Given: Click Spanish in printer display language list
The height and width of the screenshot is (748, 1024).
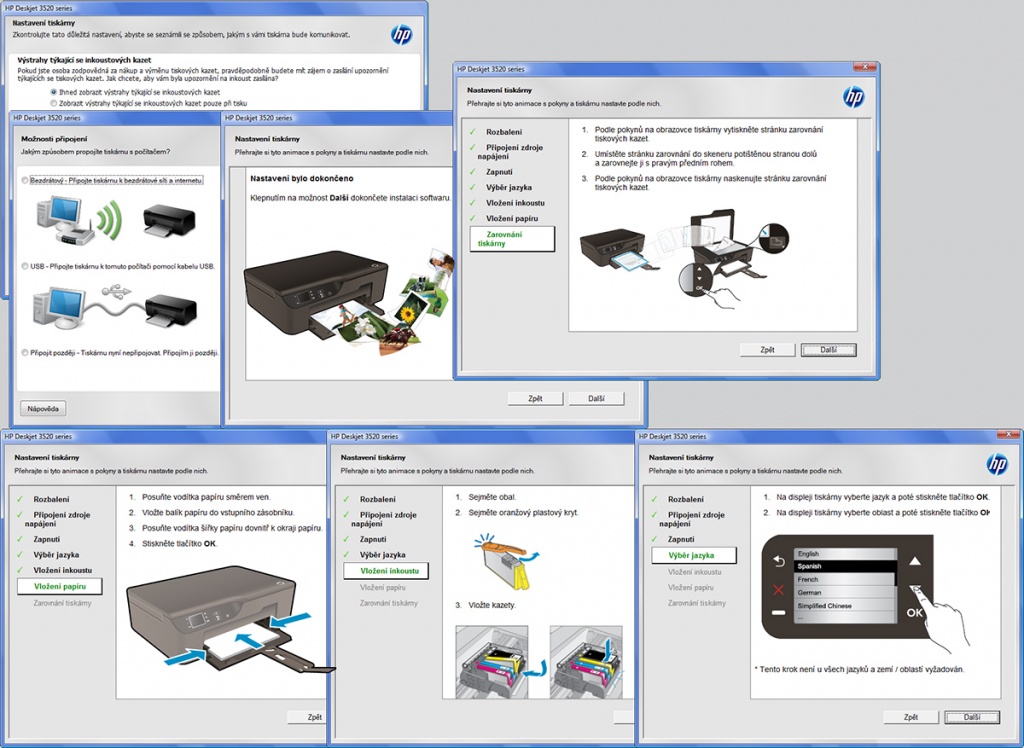Looking at the screenshot, I should pyautogui.click(x=845, y=566).
